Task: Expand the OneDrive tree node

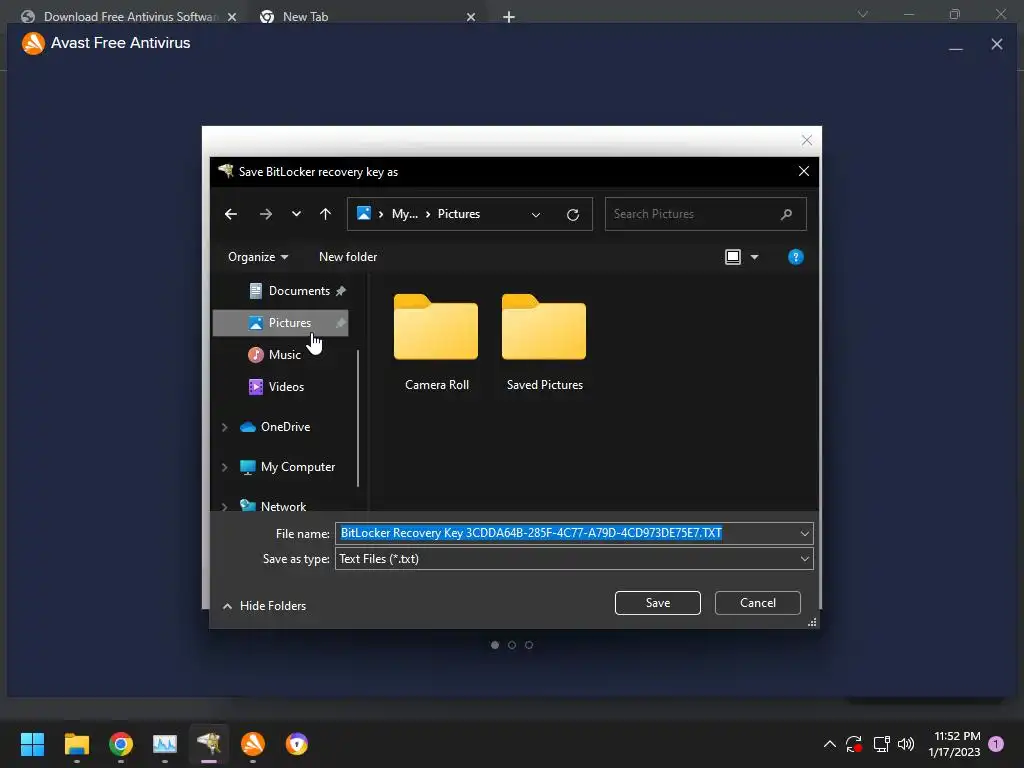Action: [225, 427]
